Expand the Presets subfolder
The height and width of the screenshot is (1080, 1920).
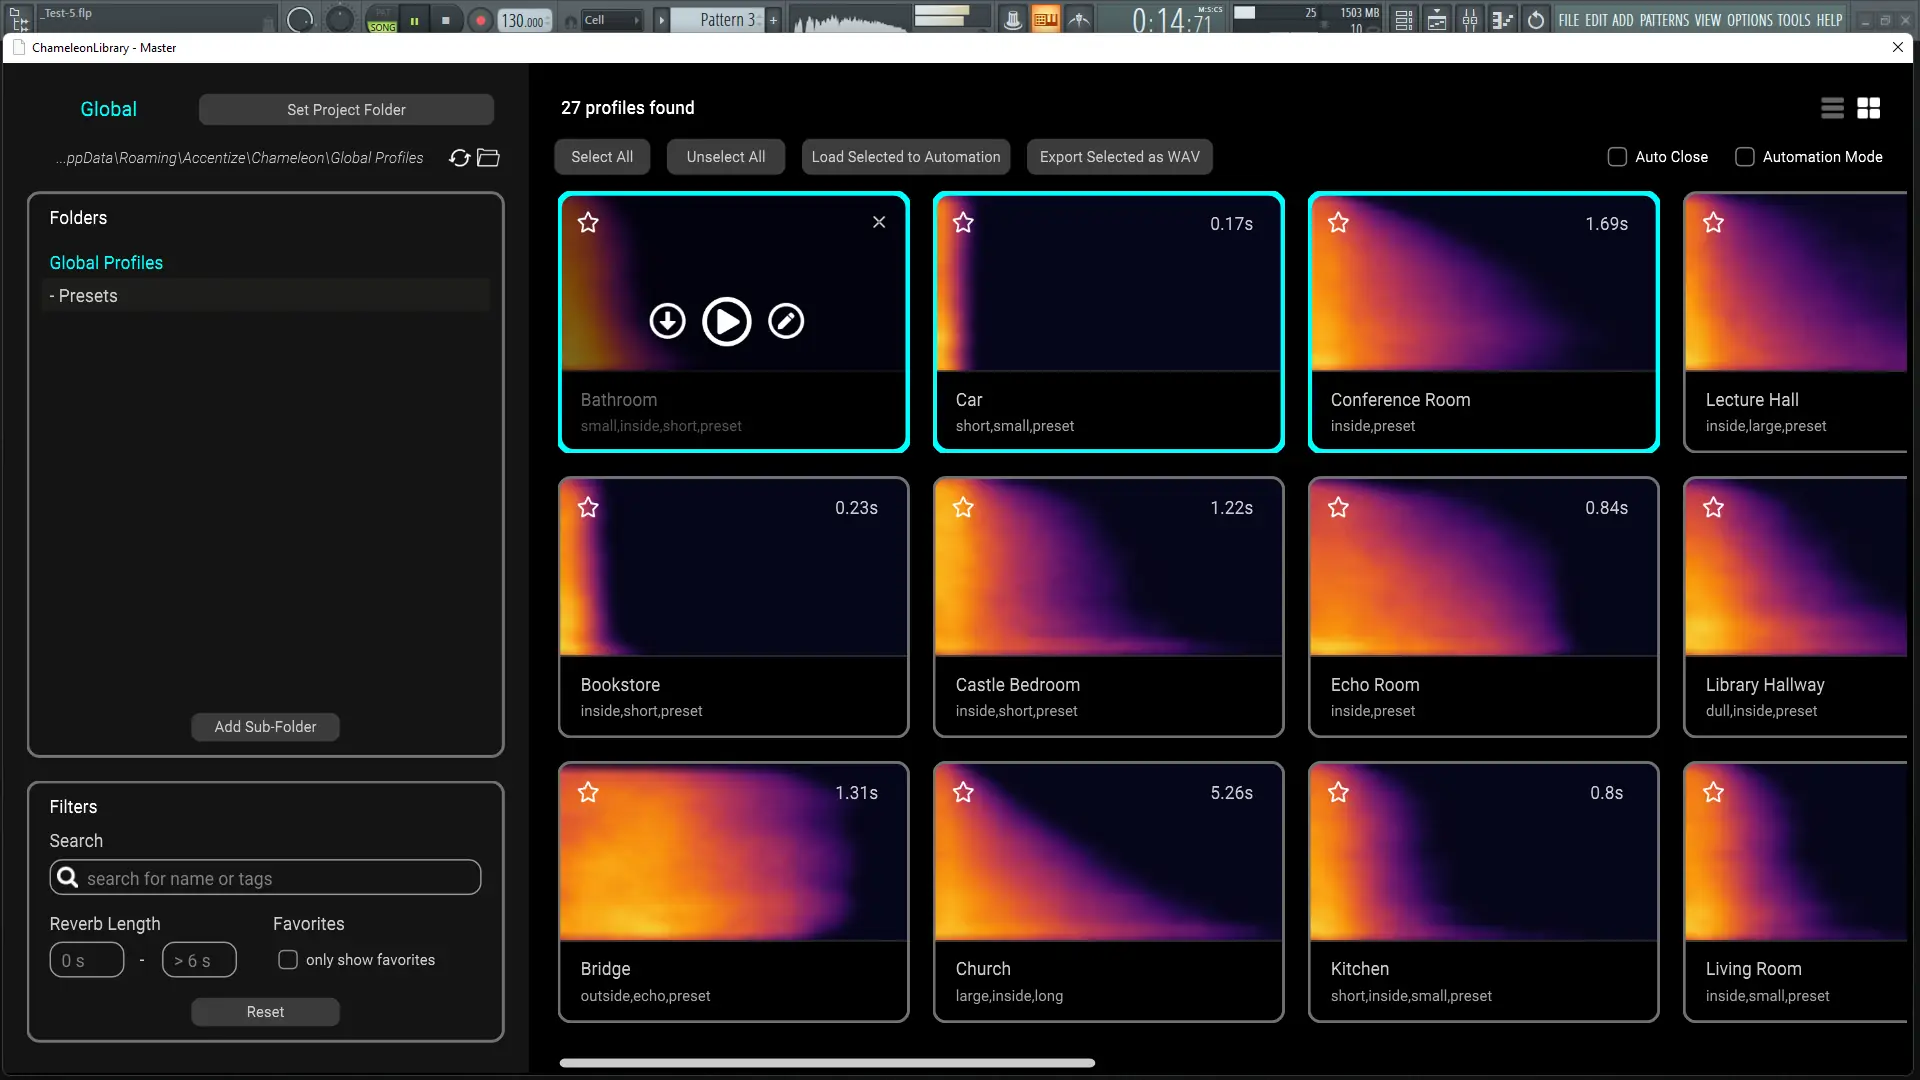point(87,296)
